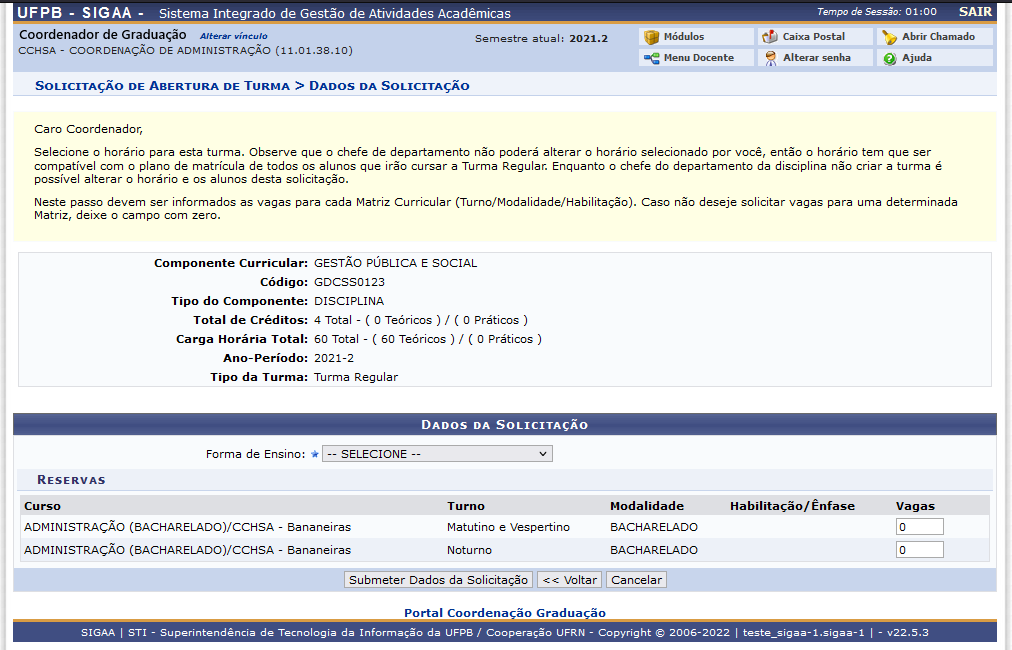
Task: Click the Alterar vínculo link
Action: [233, 36]
